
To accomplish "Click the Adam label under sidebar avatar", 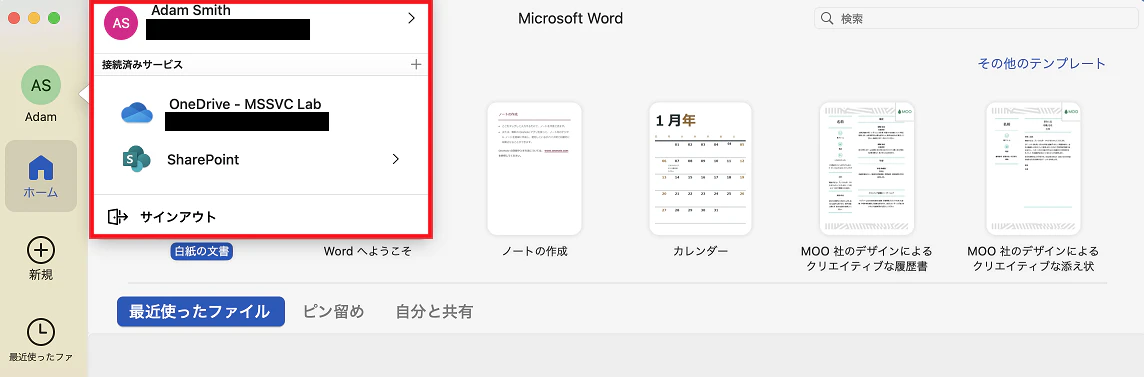I will (x=41, y=117).
